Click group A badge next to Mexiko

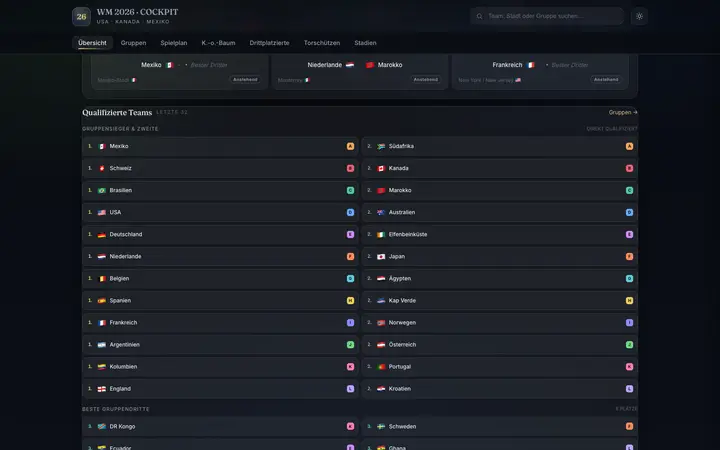(350, 146)
